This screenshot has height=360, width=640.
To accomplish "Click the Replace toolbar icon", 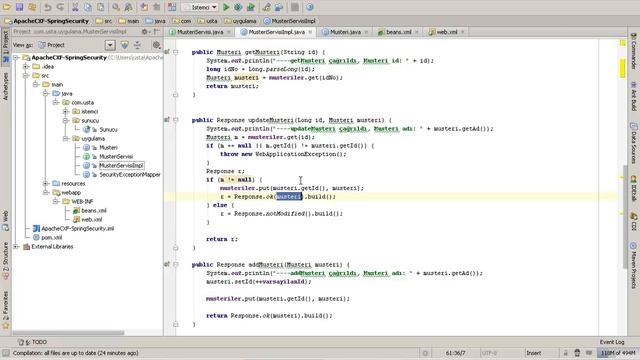I will pos(128,7).
